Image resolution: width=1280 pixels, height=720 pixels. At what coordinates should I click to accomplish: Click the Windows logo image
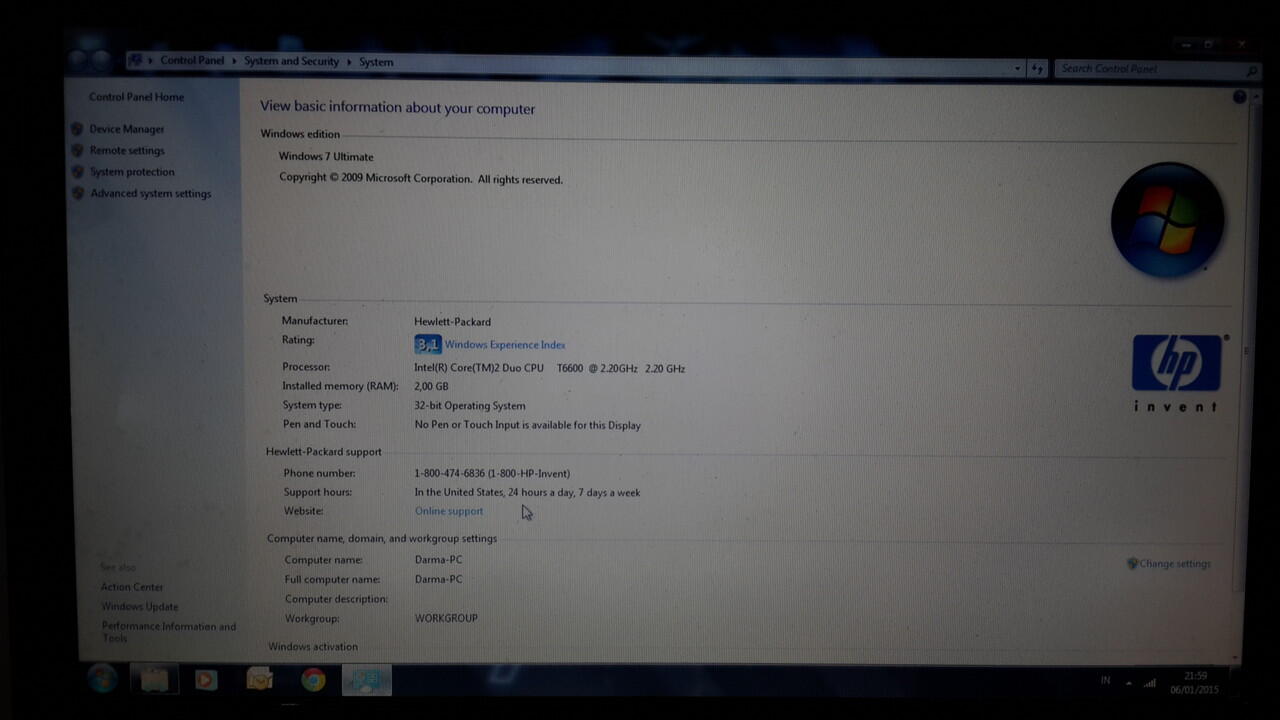(1167, 220)
